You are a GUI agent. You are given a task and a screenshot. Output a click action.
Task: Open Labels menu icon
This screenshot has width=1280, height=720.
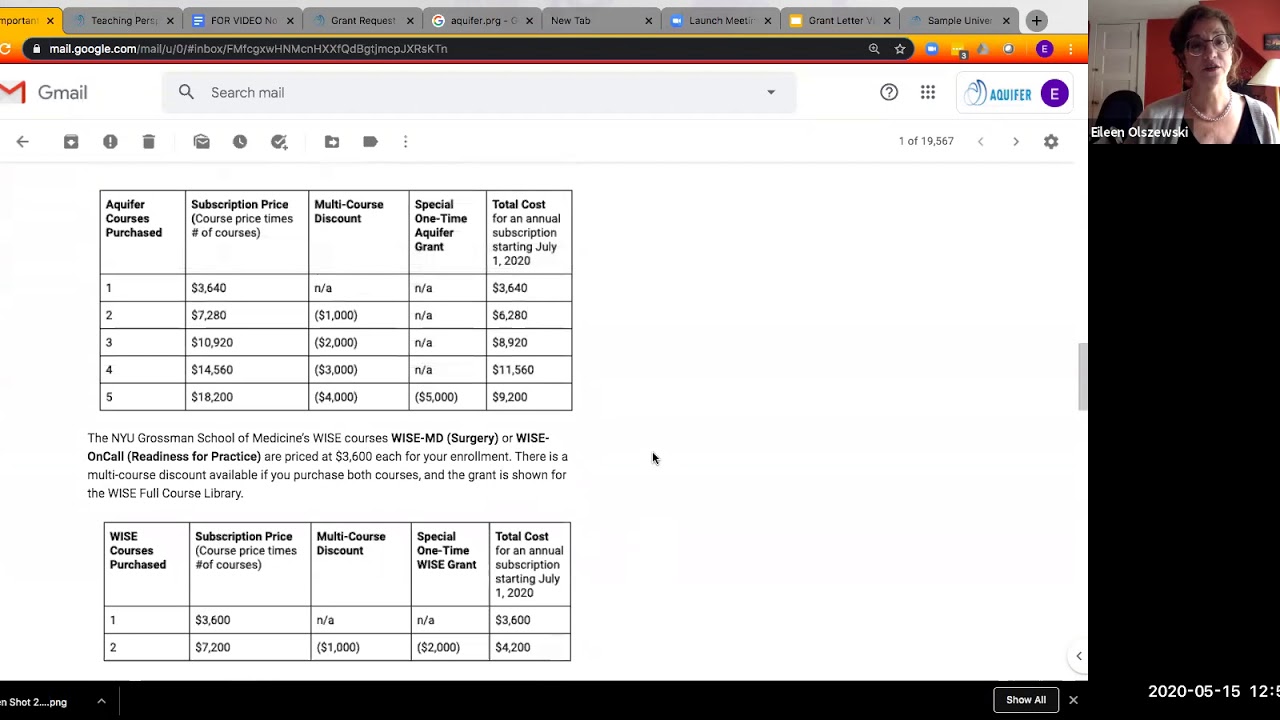(370, 142)
